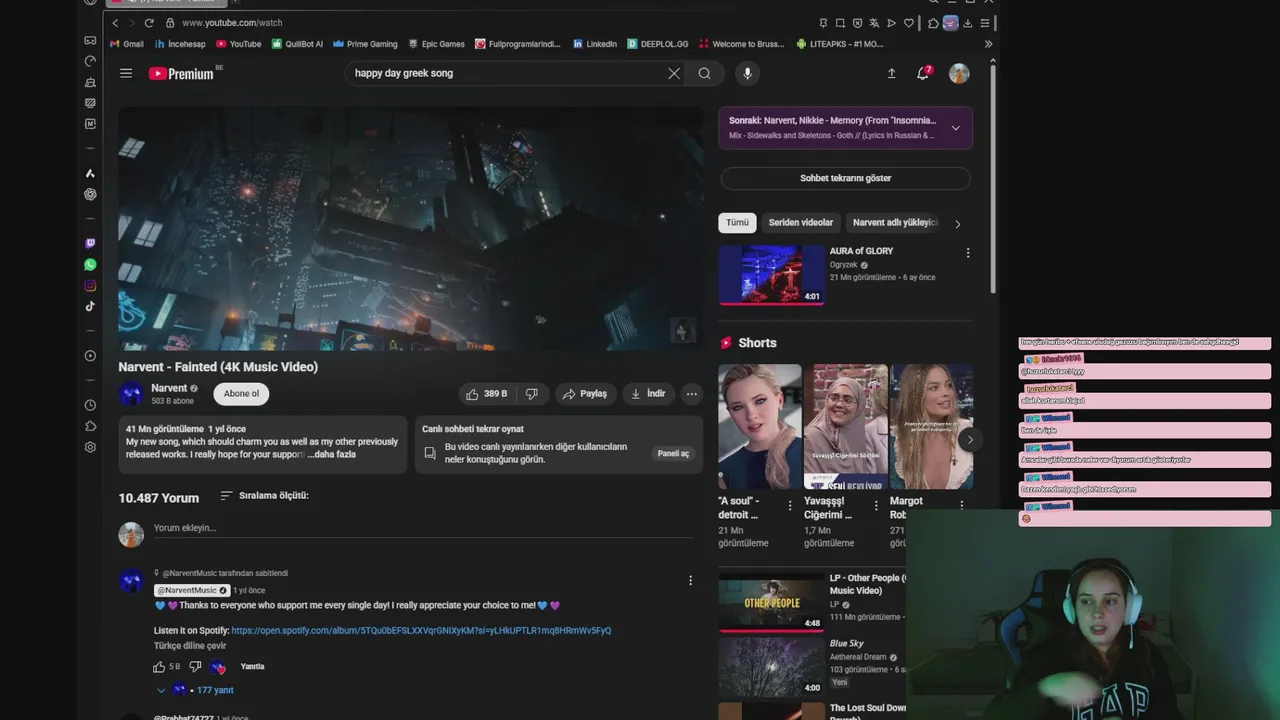The image size is (1280, 720).
Task: Open extensions cube in sidebar
Action: click(90, 426)
